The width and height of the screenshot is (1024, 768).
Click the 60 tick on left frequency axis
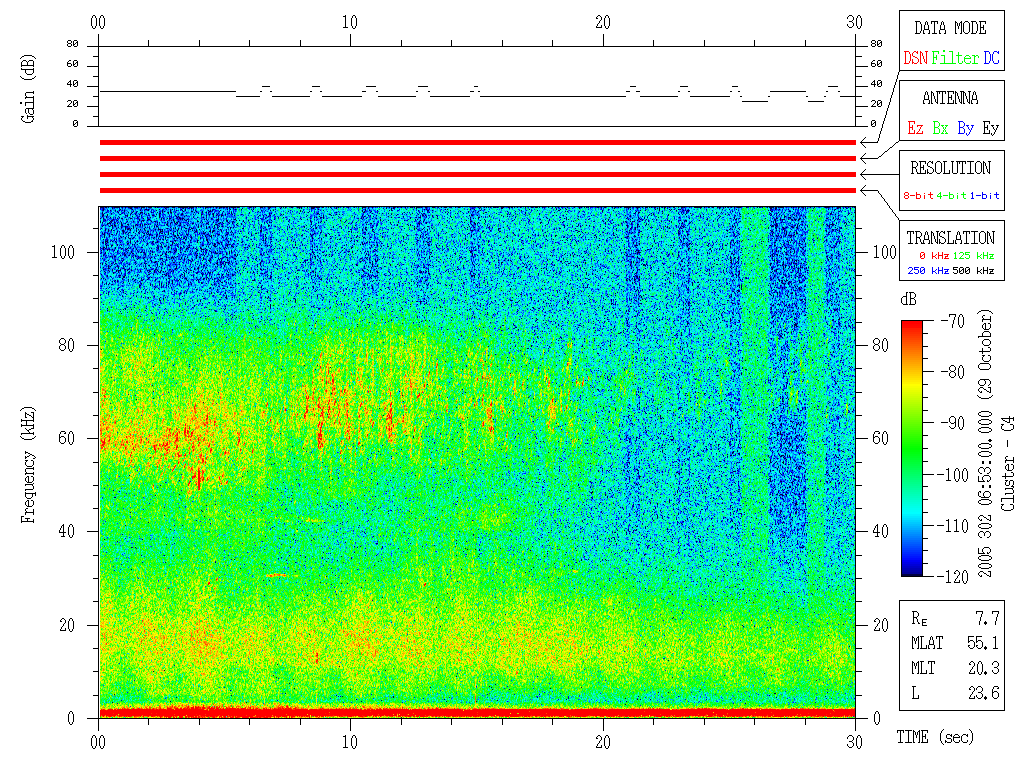point(67,438)
